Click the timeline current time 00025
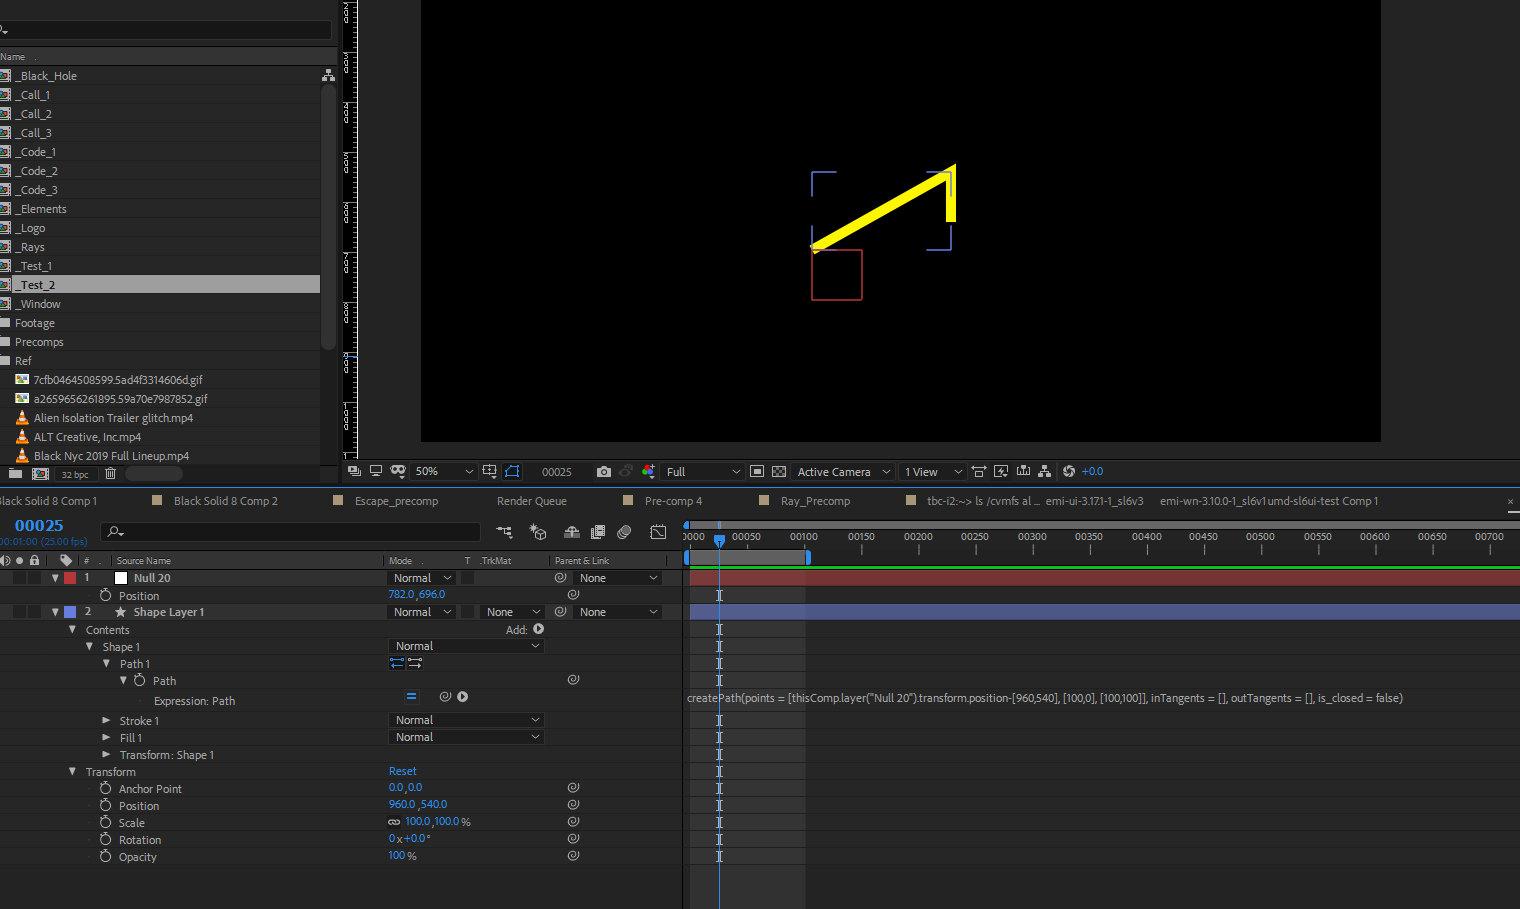This screenshot has height=909, width=1520. pos(39,525)
